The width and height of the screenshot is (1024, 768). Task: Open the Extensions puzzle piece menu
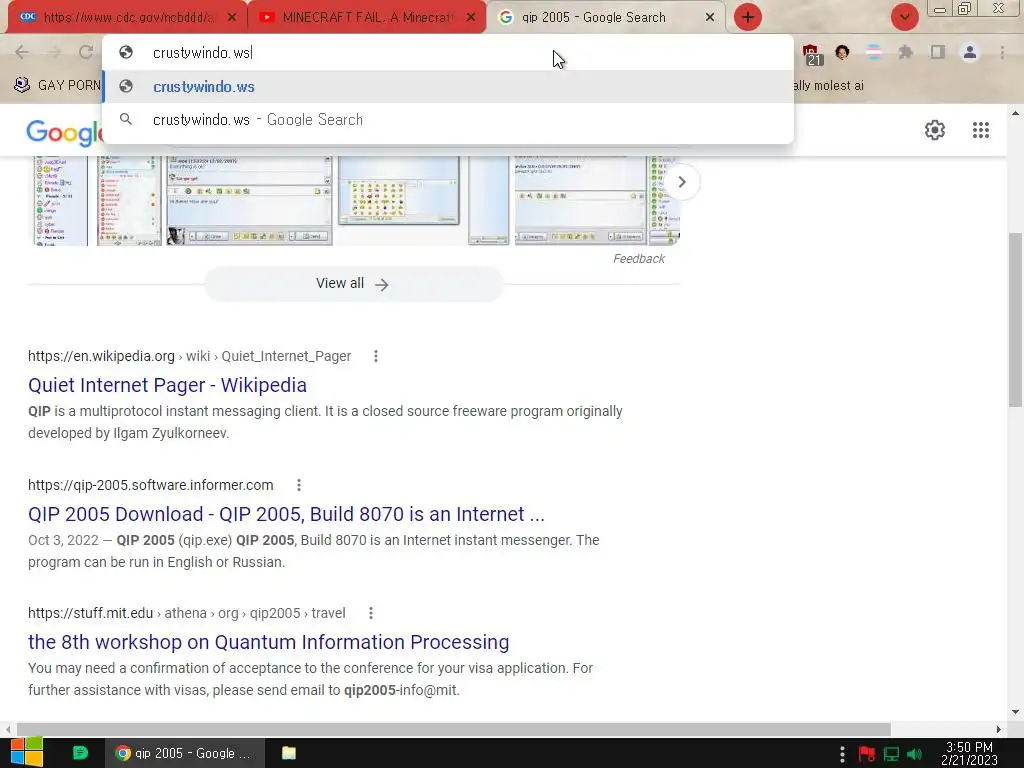click(x=905, y=52)
